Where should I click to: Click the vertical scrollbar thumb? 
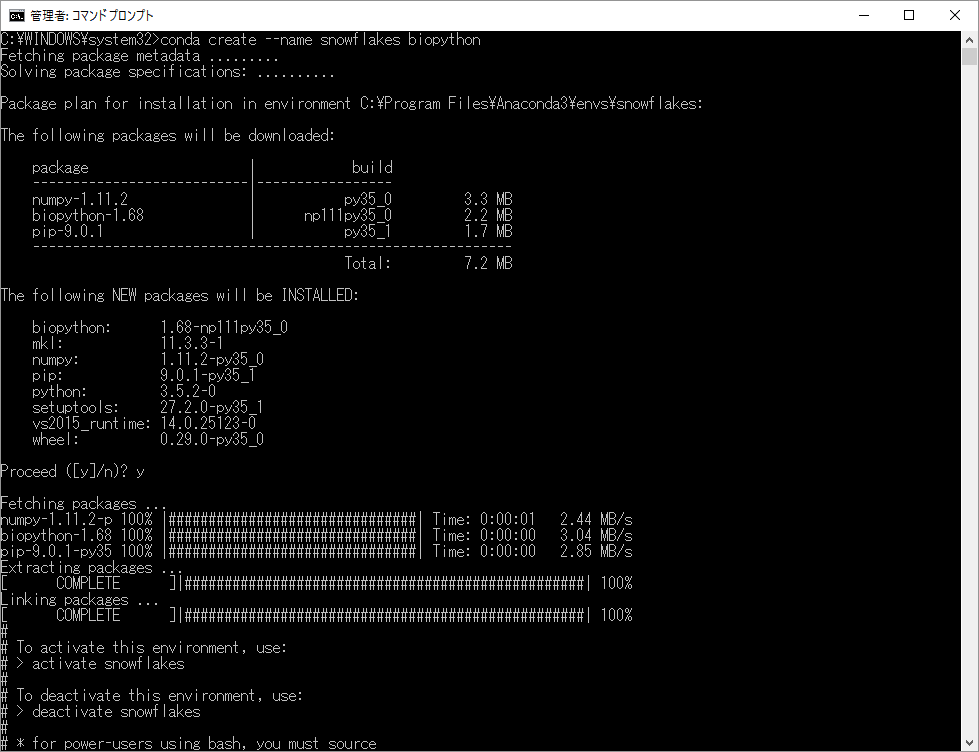pyautogui.click(x=969, y=57)
